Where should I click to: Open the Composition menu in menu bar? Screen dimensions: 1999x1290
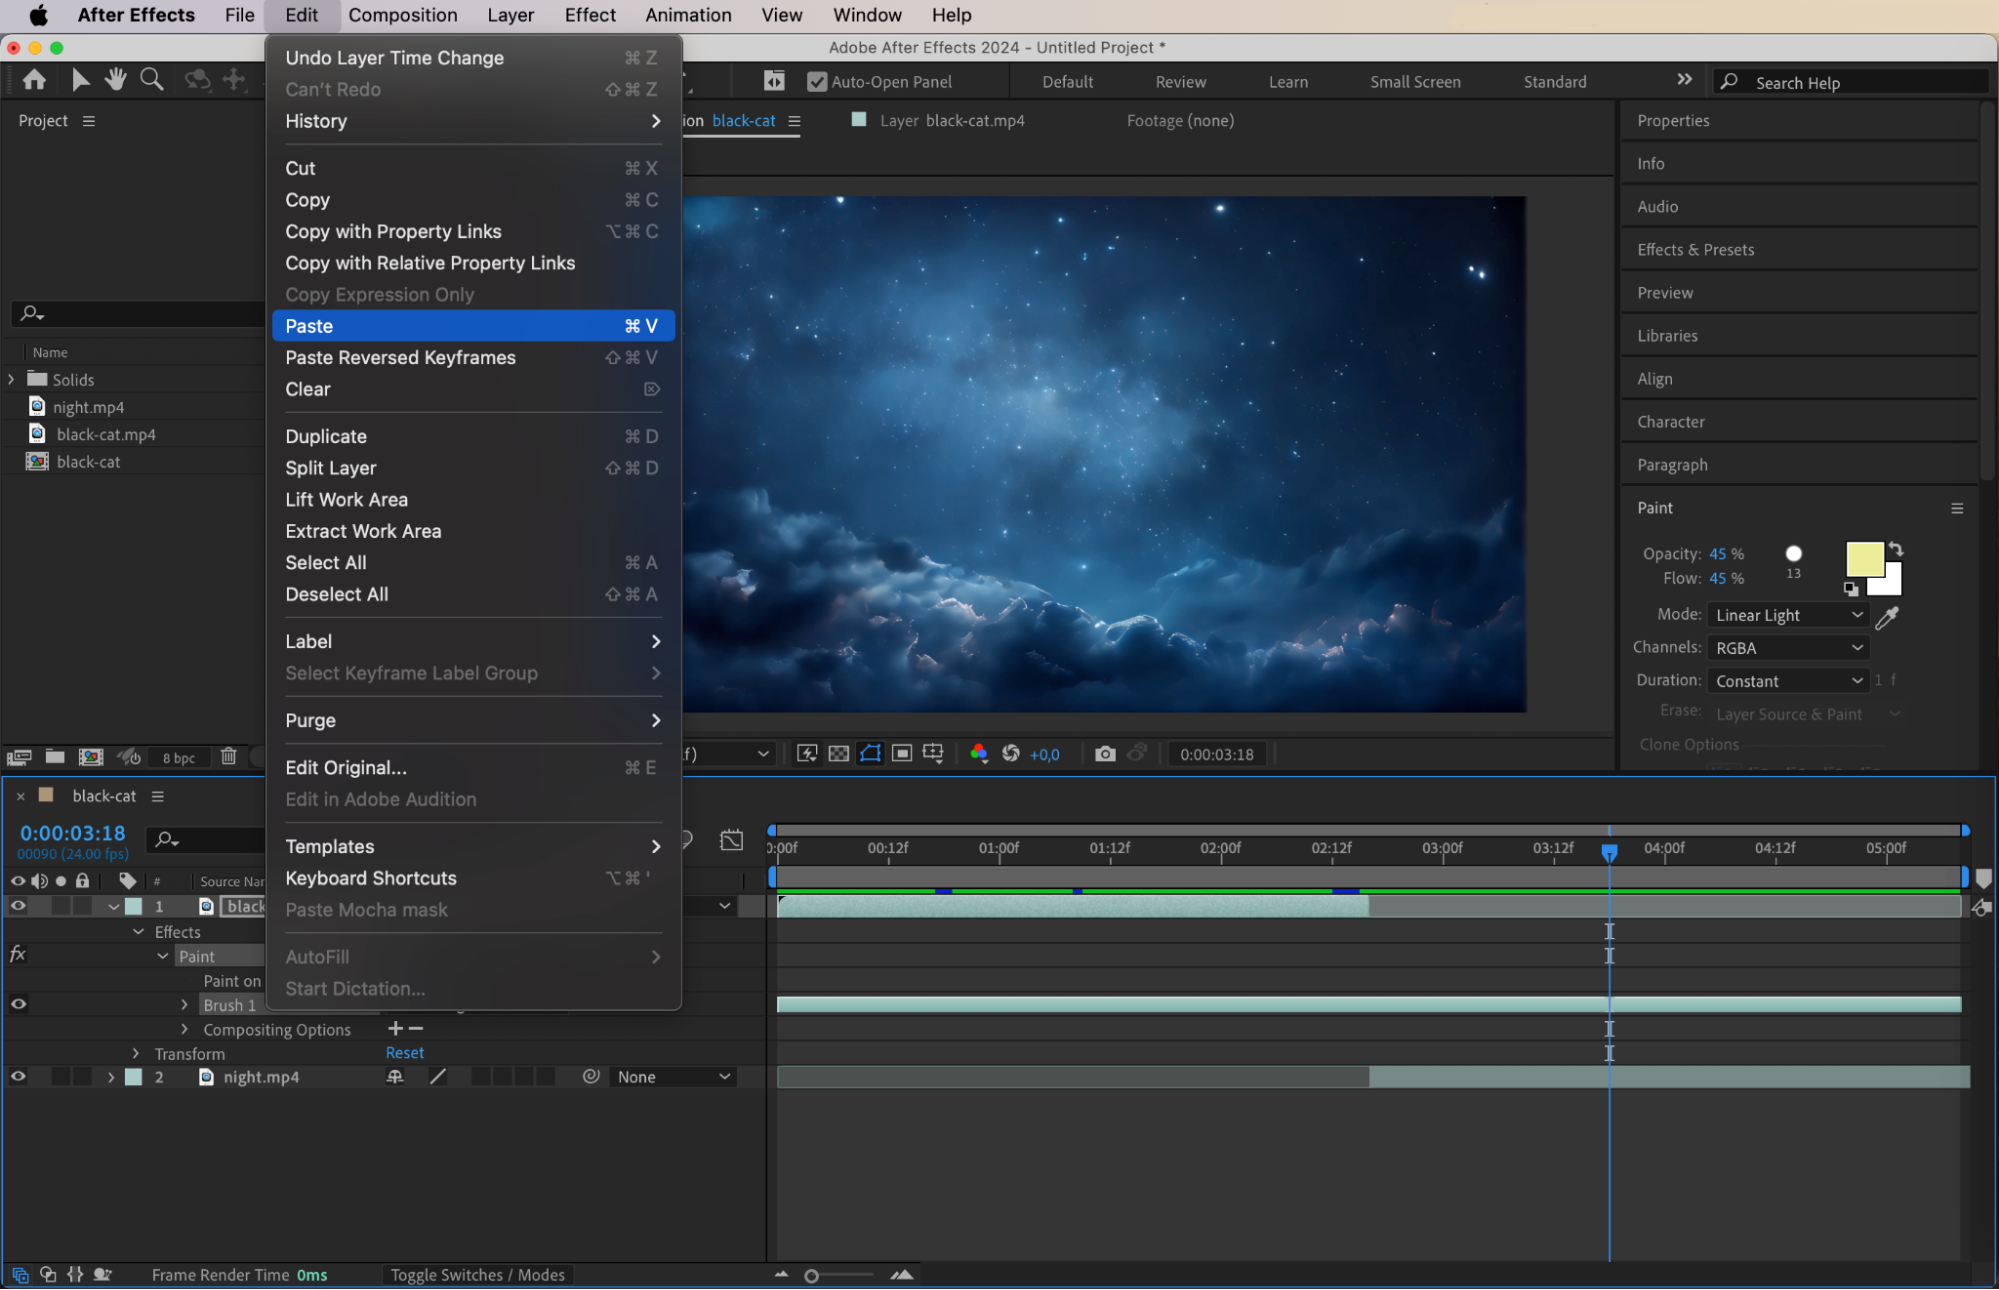click(402, 15)
